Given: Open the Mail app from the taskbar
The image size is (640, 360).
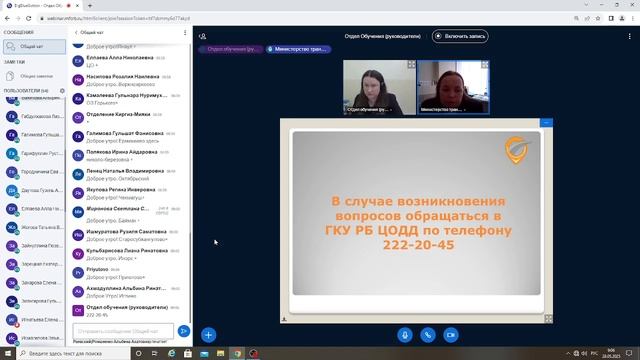Looking at the screenshot, I should point(204,353).
